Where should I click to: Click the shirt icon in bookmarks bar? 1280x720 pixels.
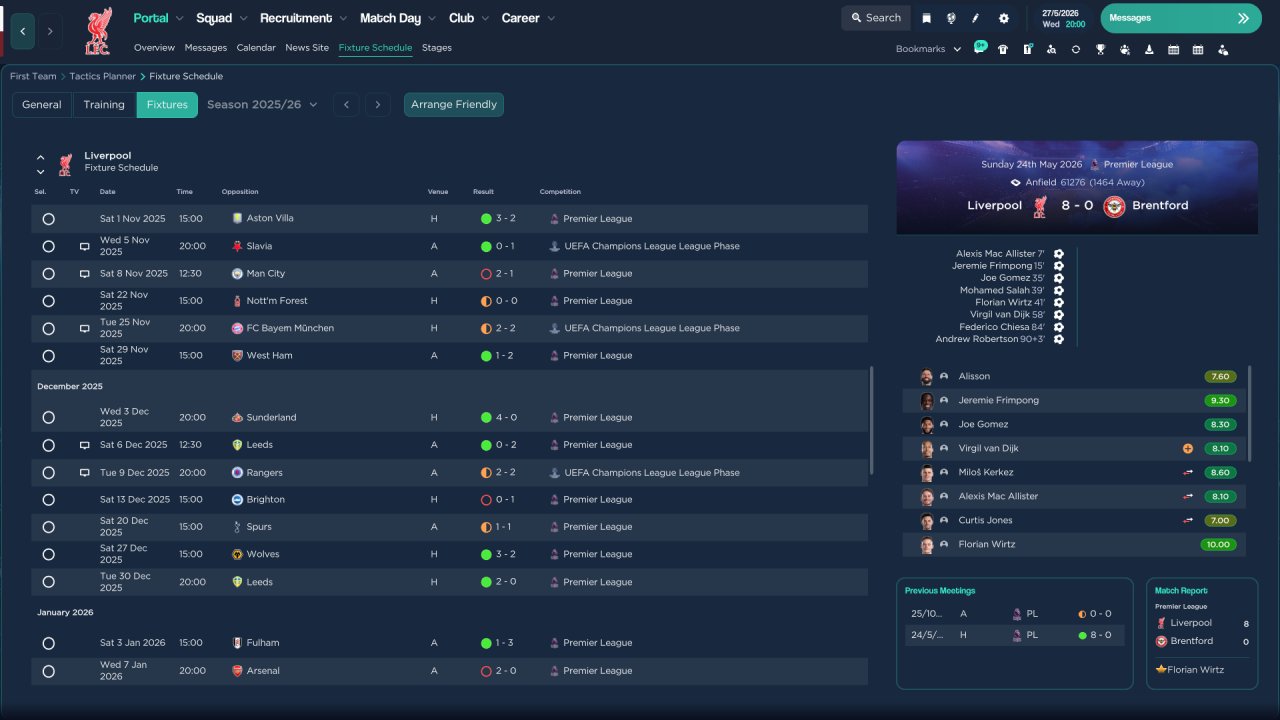coord(1003,49)
